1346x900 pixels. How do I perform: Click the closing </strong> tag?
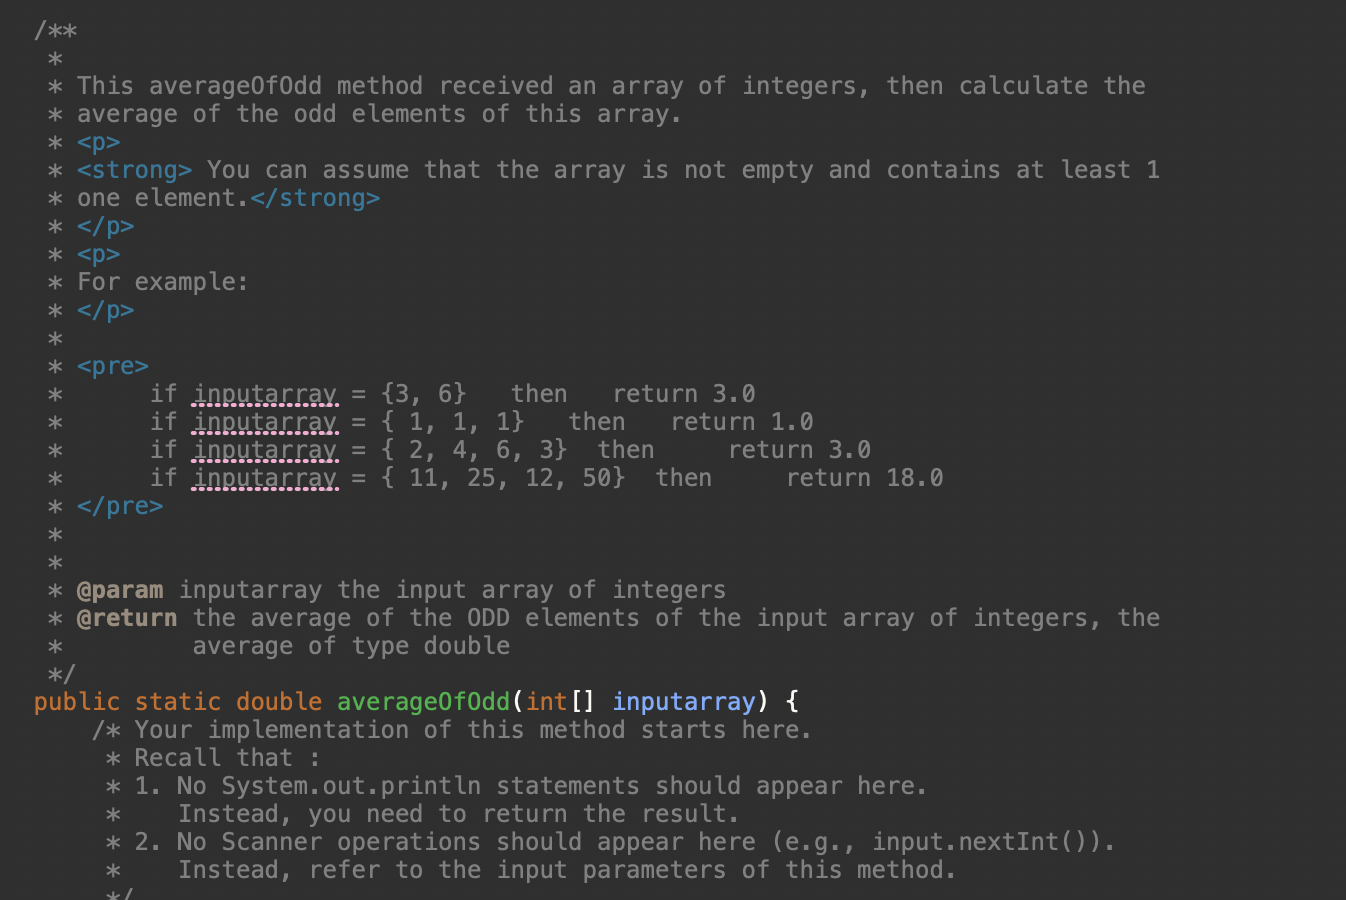(x=316, y=197)
